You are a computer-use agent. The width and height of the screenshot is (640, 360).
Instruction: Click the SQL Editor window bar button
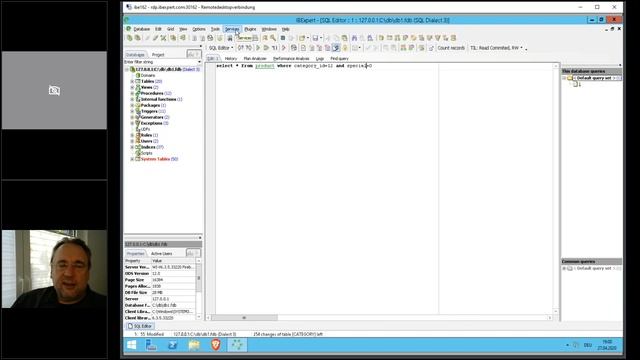(140, 326)
